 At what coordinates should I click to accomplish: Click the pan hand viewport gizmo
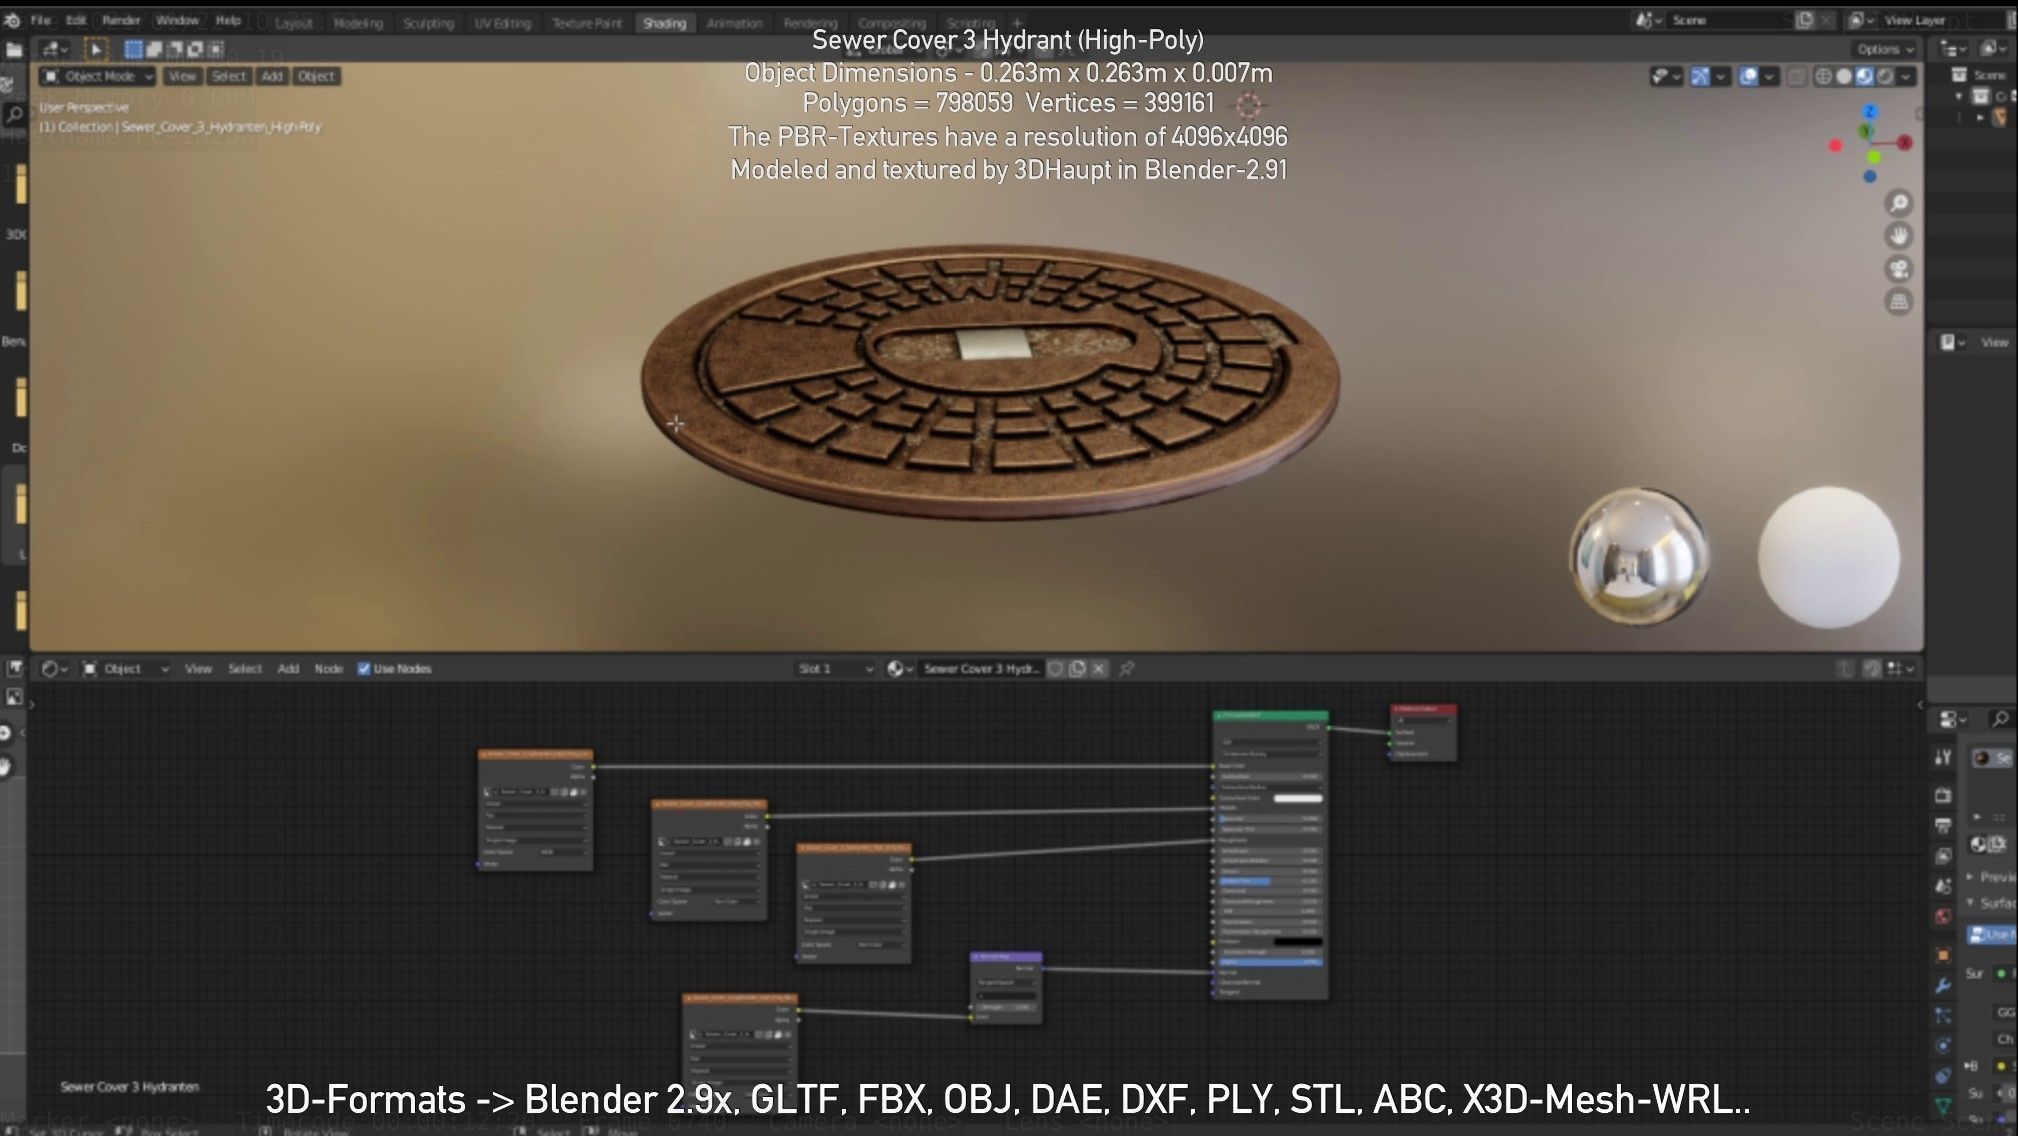tap(1898, 236)
